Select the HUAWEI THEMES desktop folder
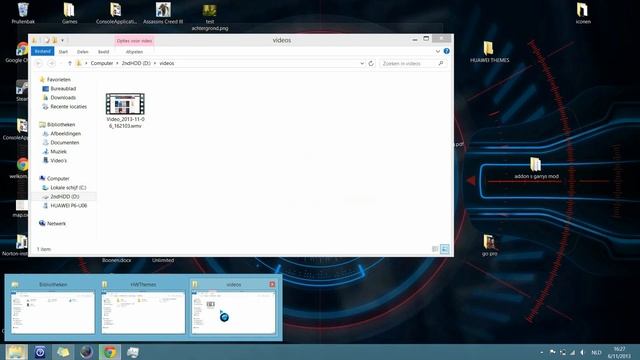 [x=489, y=52]
